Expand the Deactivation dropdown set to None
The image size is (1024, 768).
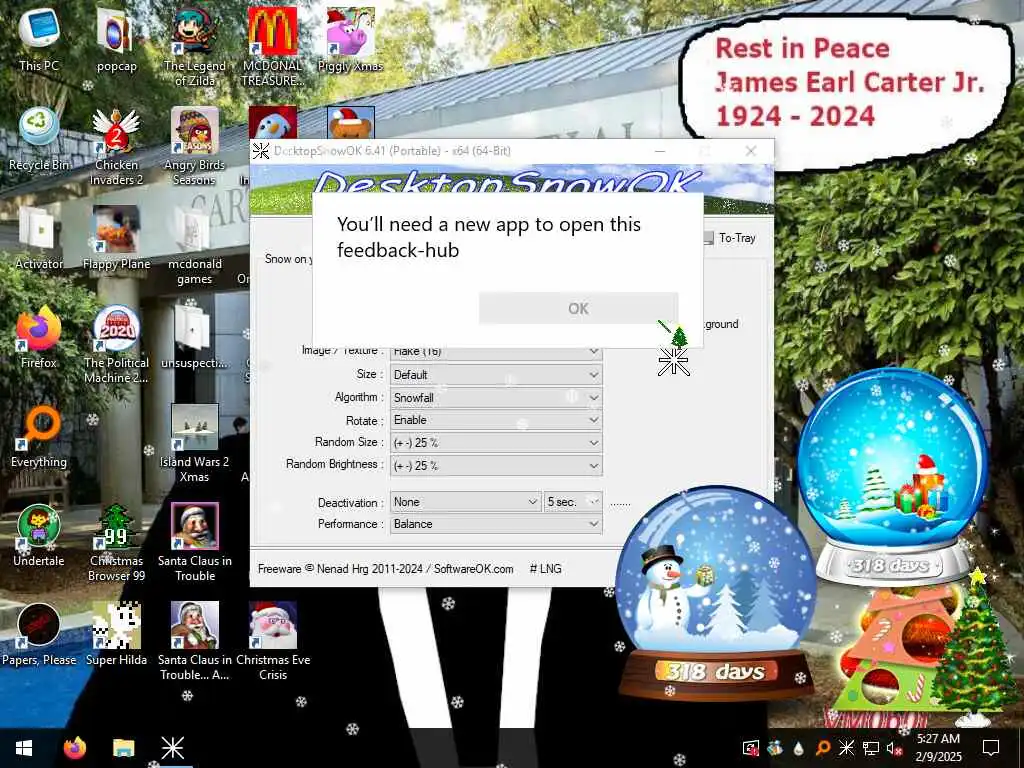pyautogui.click(x=465, y=502)
